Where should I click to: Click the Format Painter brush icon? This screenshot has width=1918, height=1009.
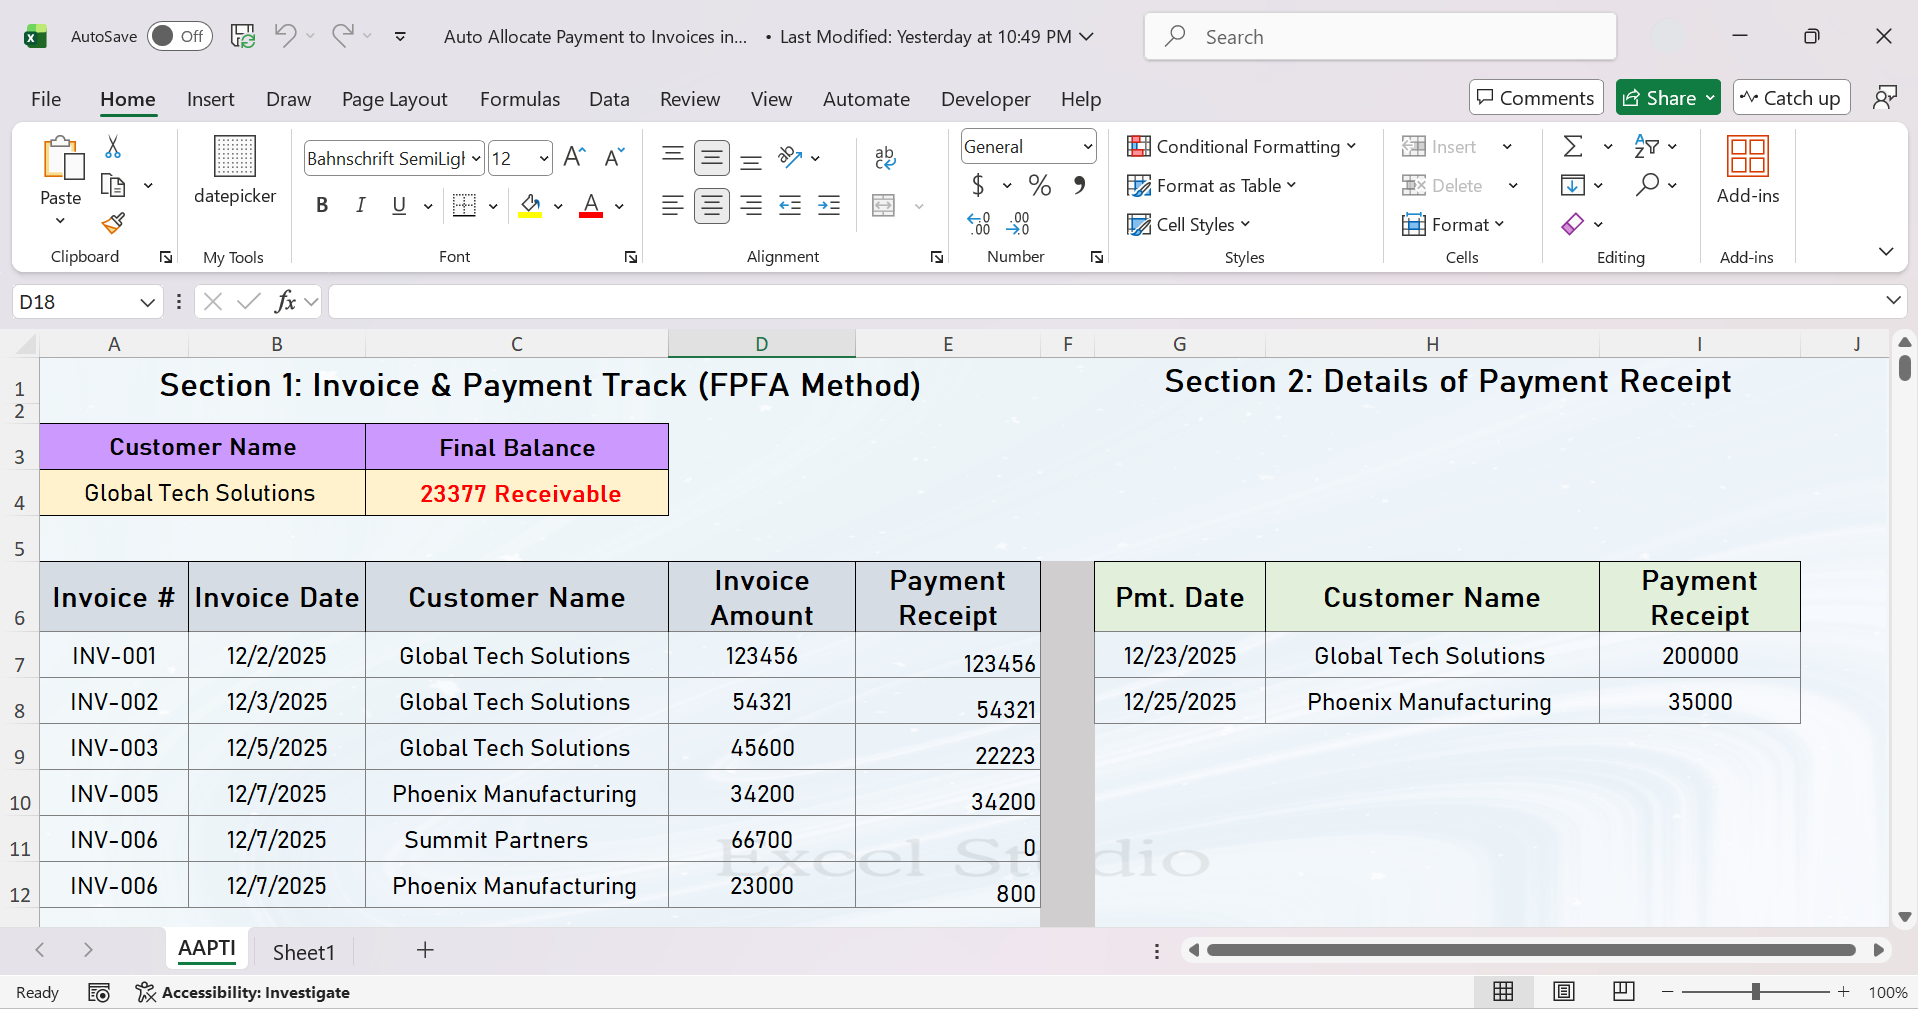click(x=114, y=223)
